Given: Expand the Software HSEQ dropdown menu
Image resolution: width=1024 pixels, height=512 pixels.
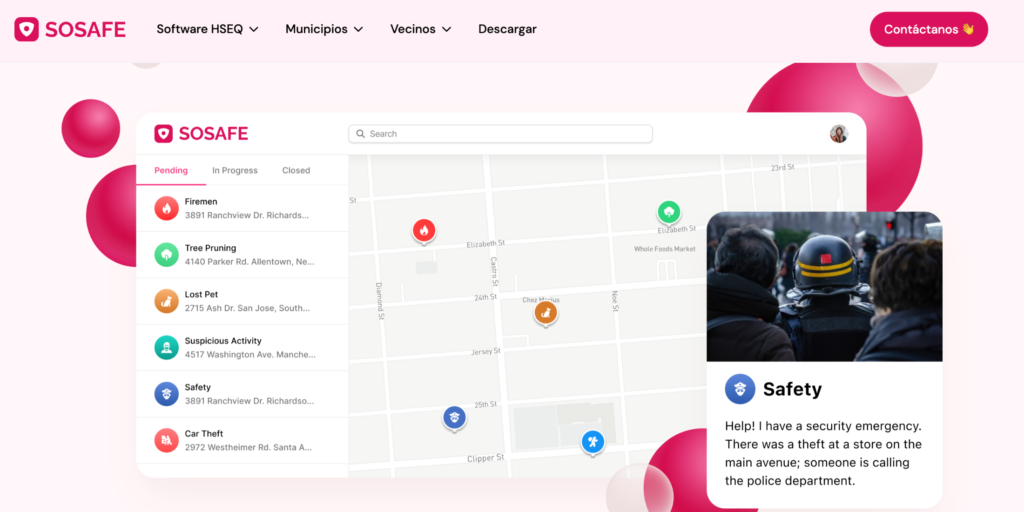Looking at the screenshot, I should [x=207, y=29].
